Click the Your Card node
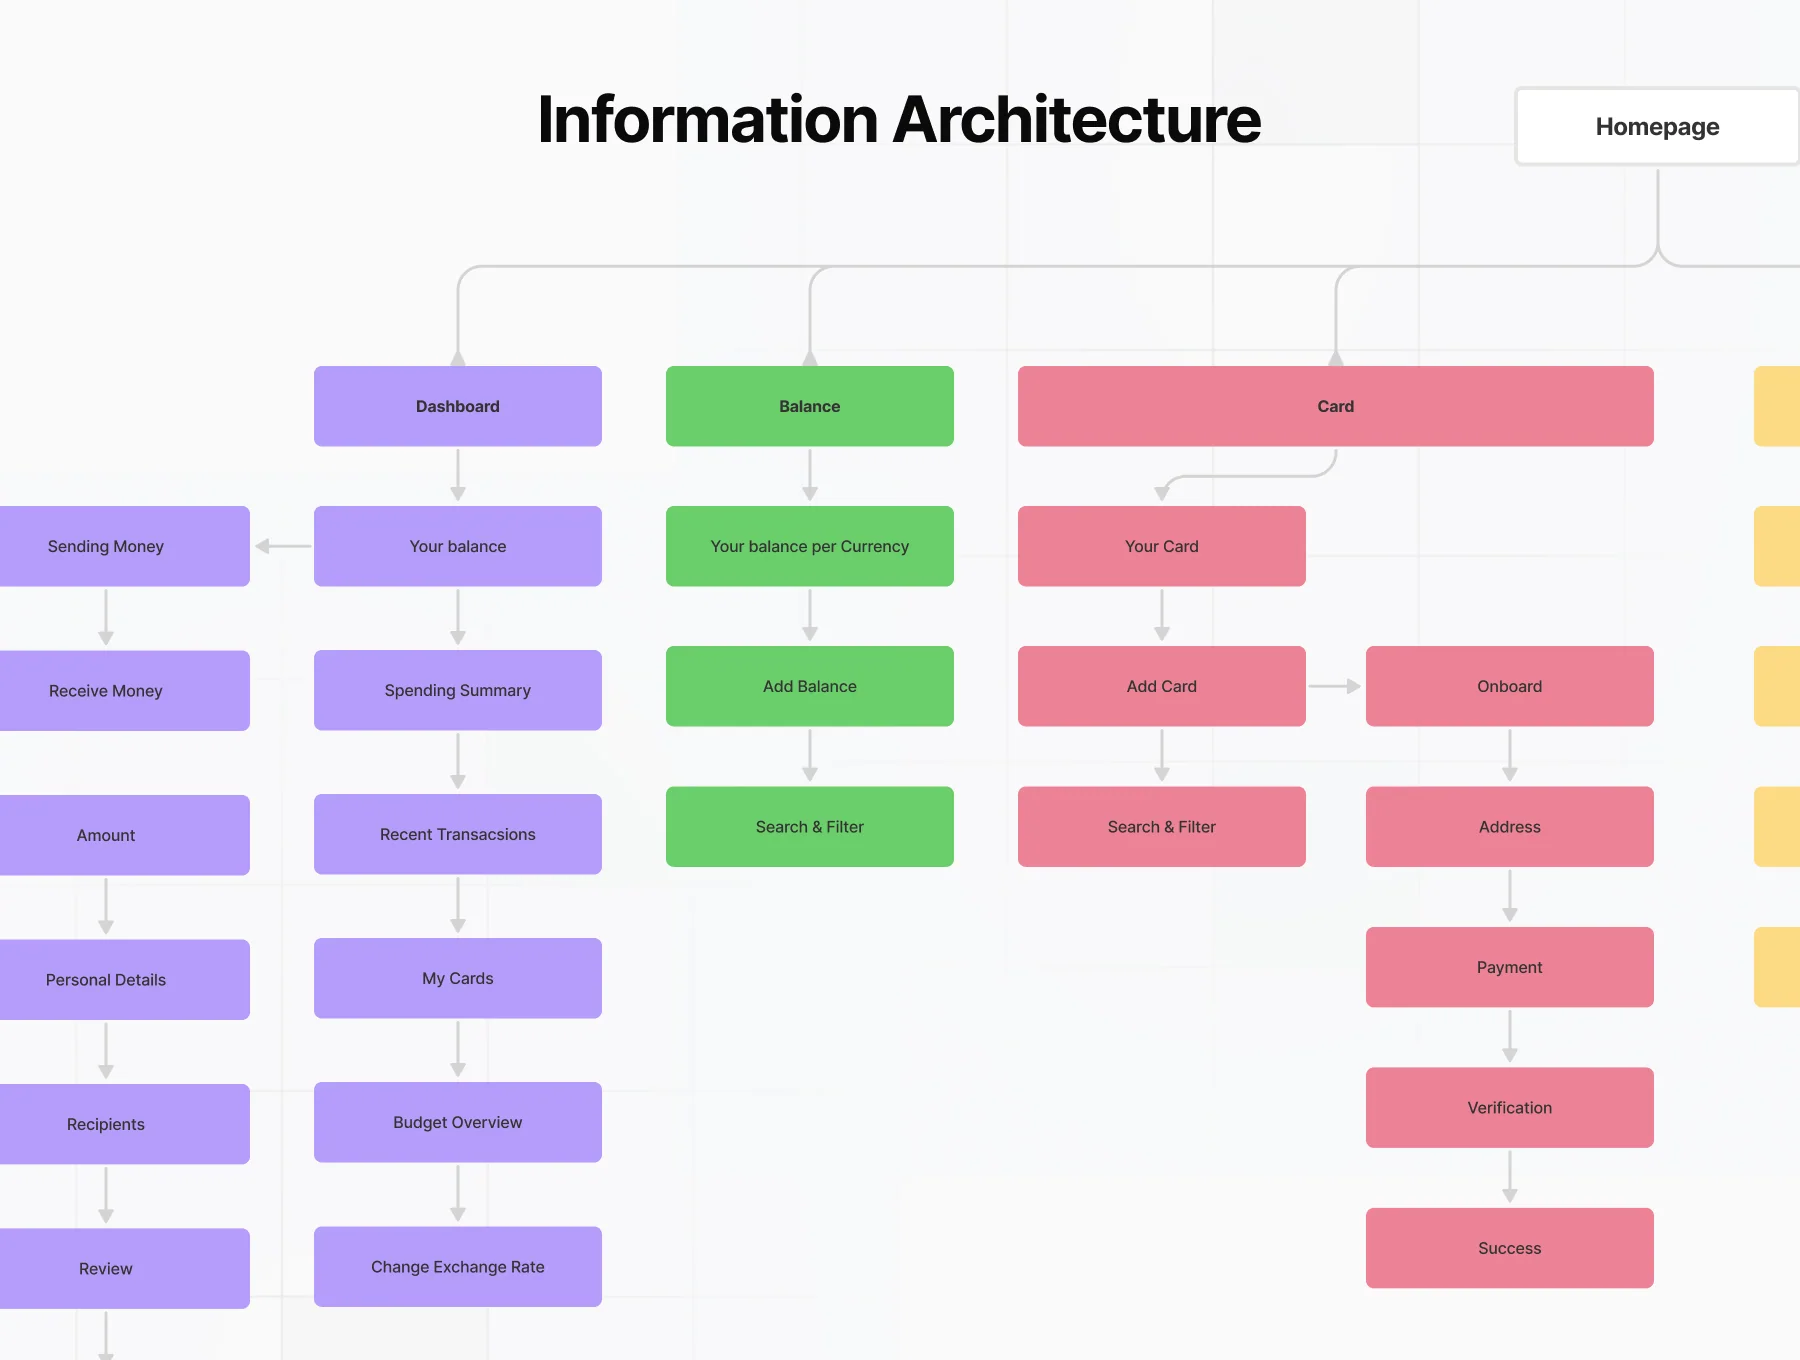The image size is (1800, 1360). (1162, 546)
